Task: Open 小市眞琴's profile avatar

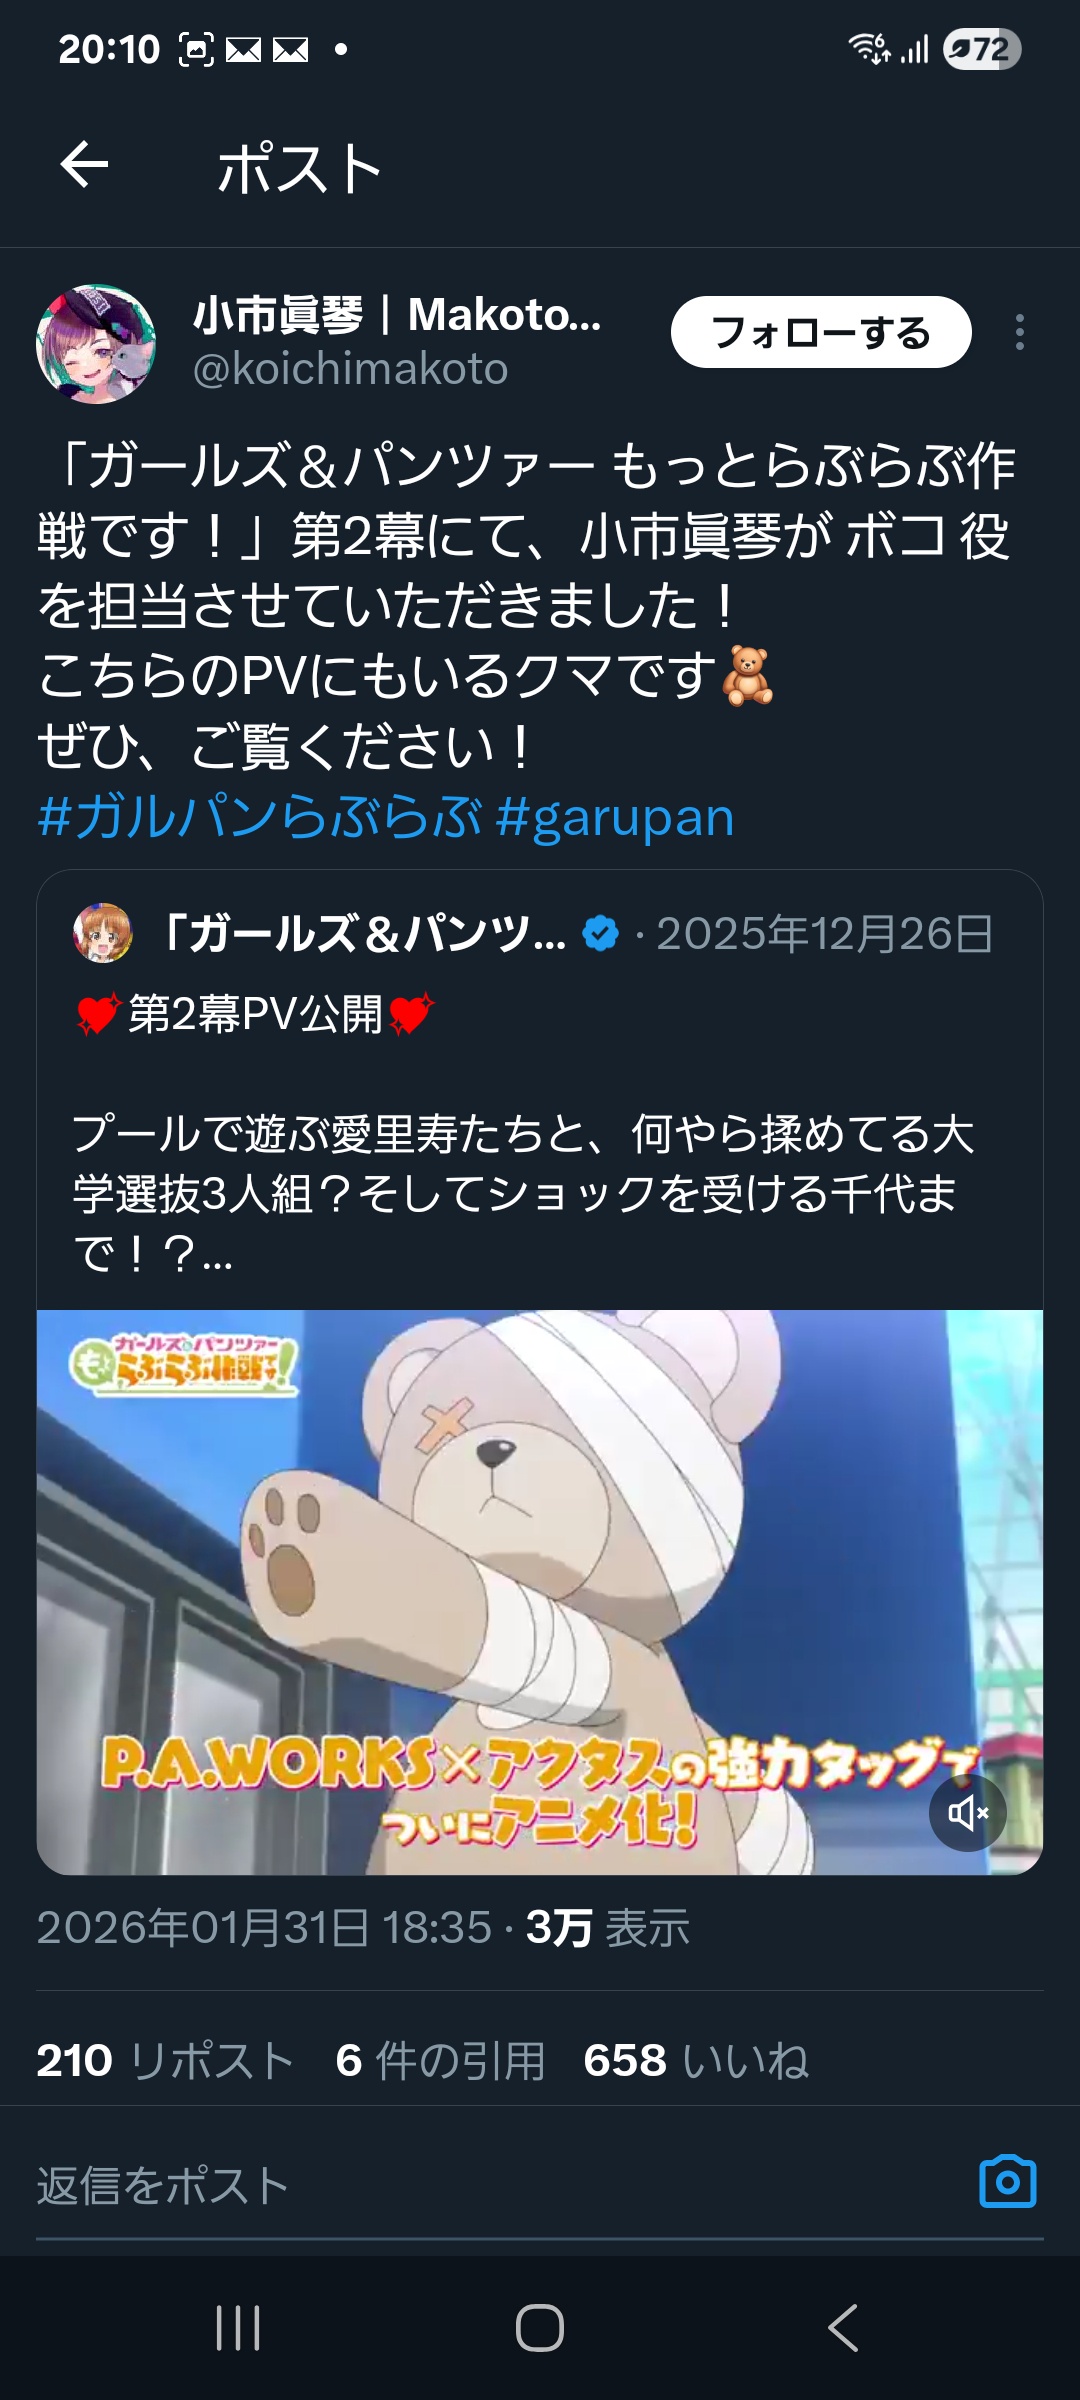Action: tap(96, 344)
